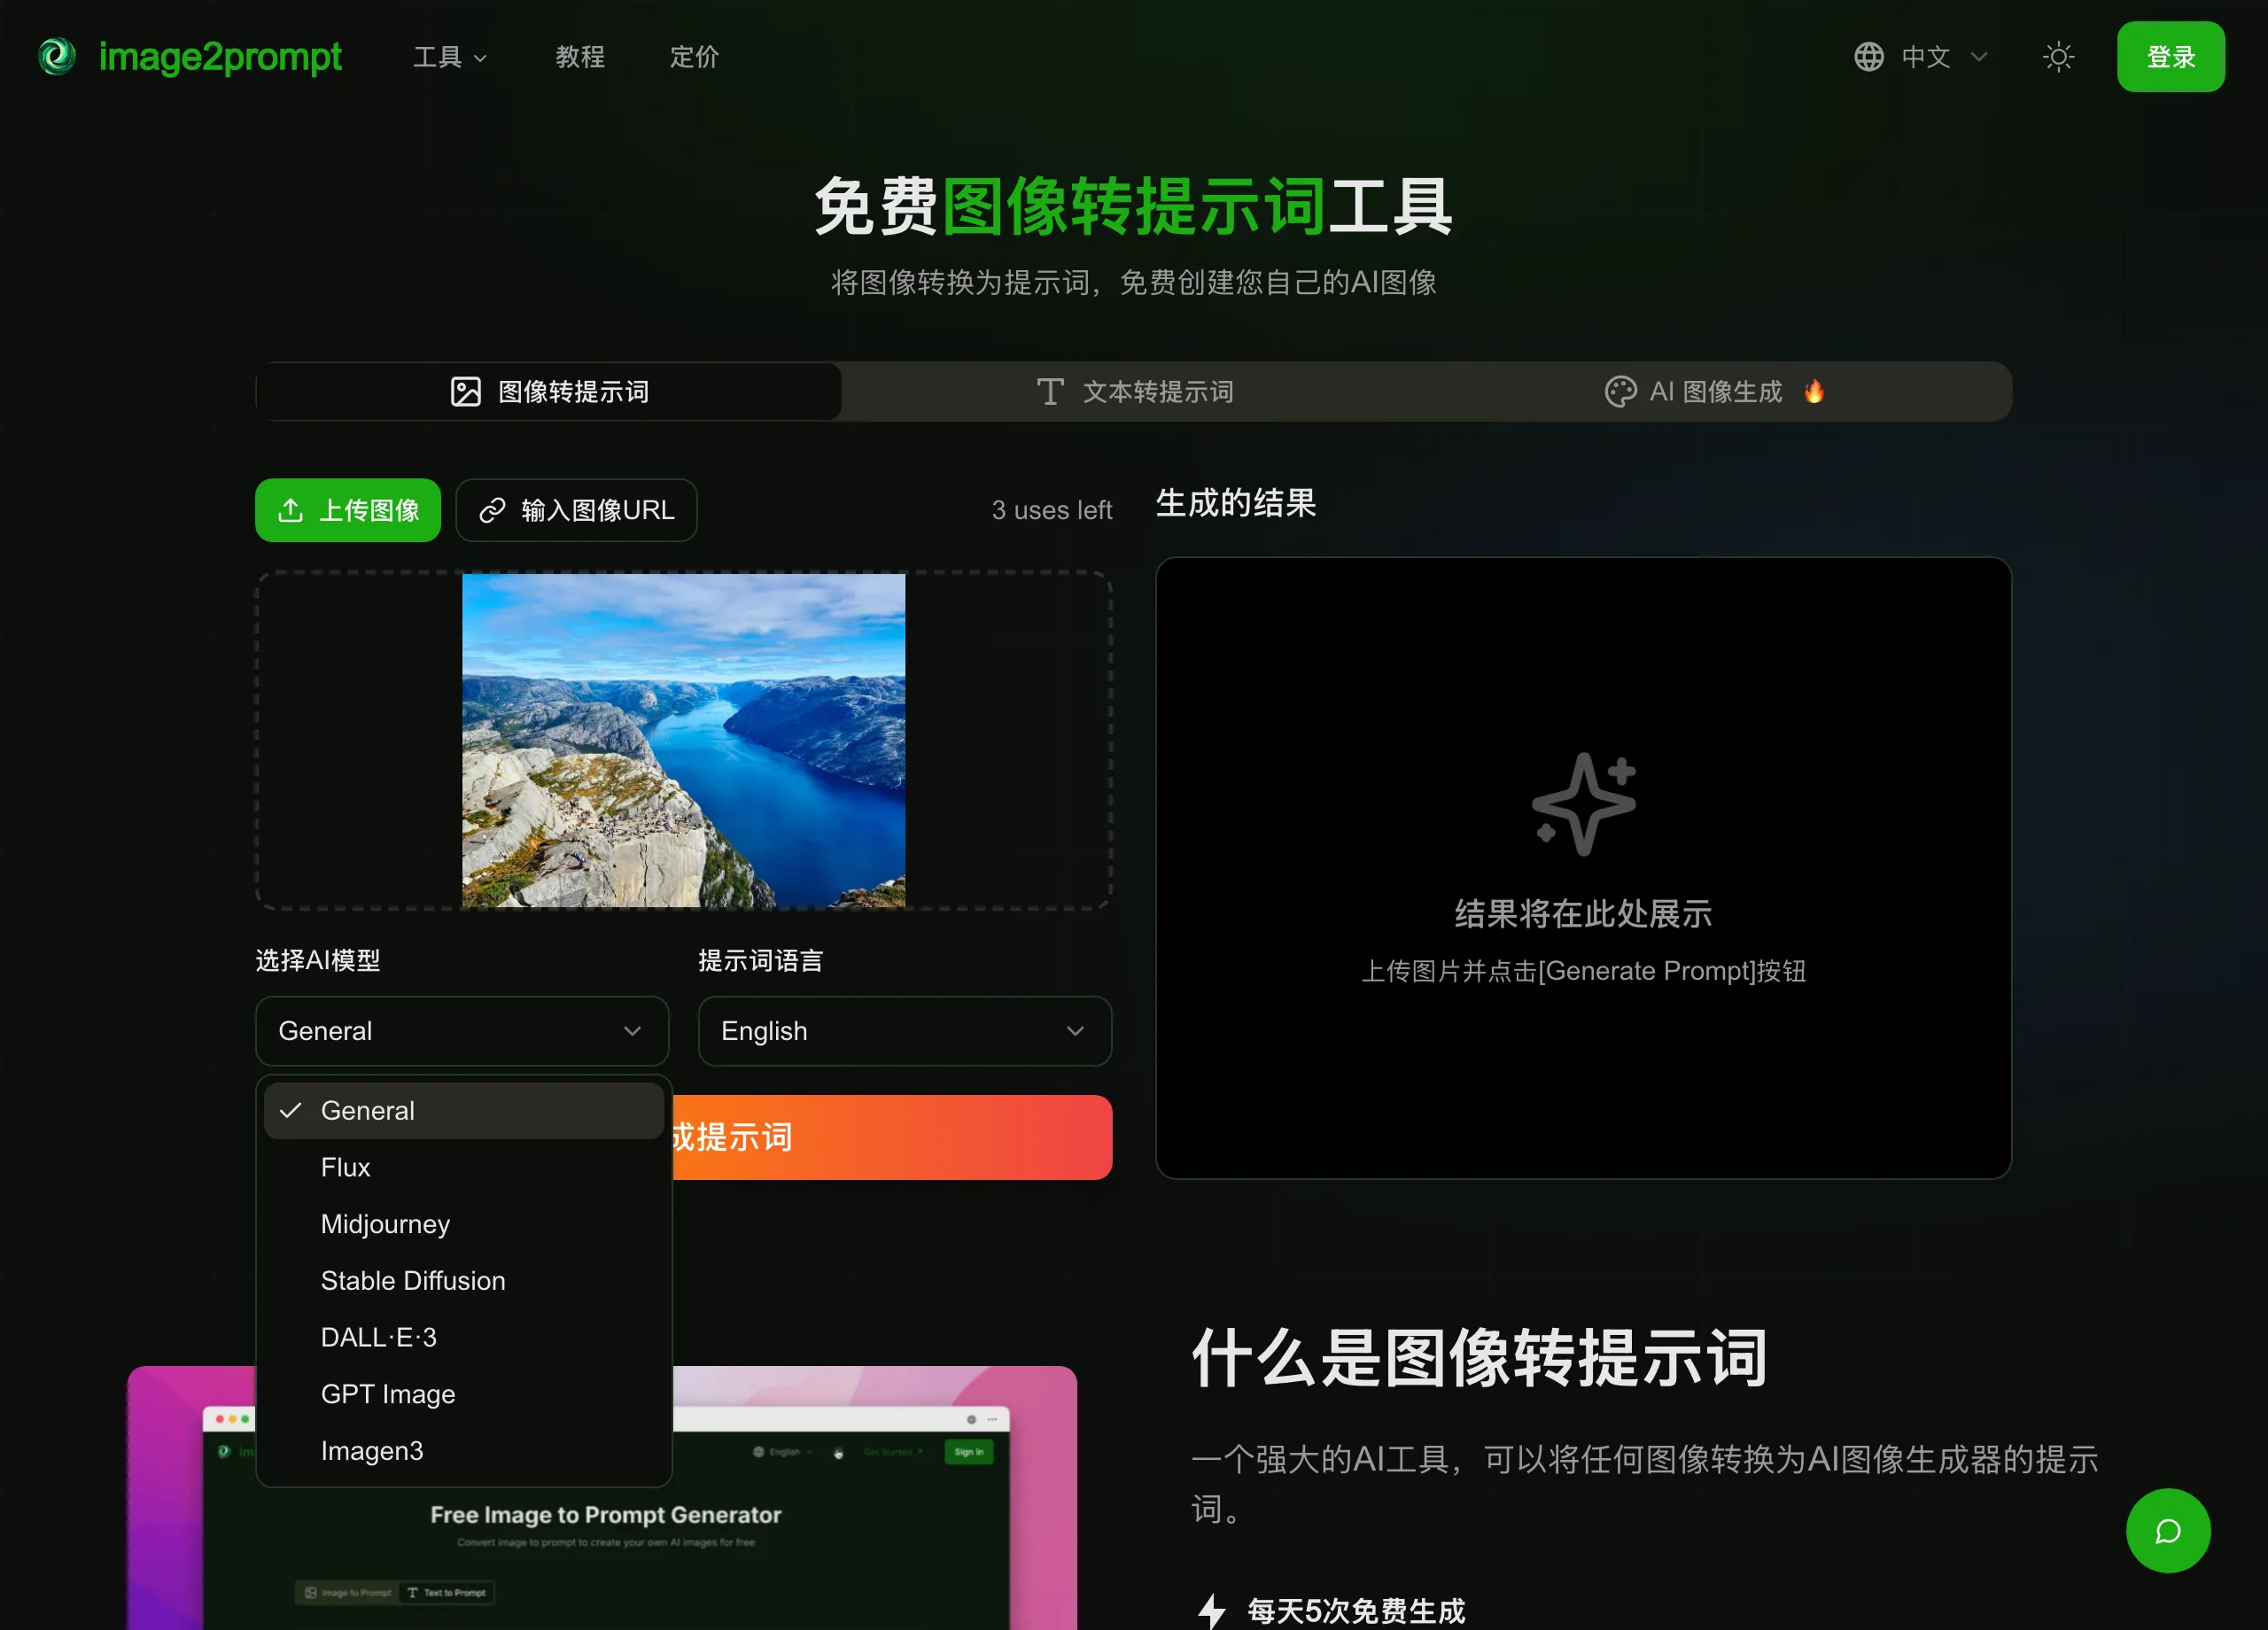Choose Midjourney from the model list

click(464, 1224)
